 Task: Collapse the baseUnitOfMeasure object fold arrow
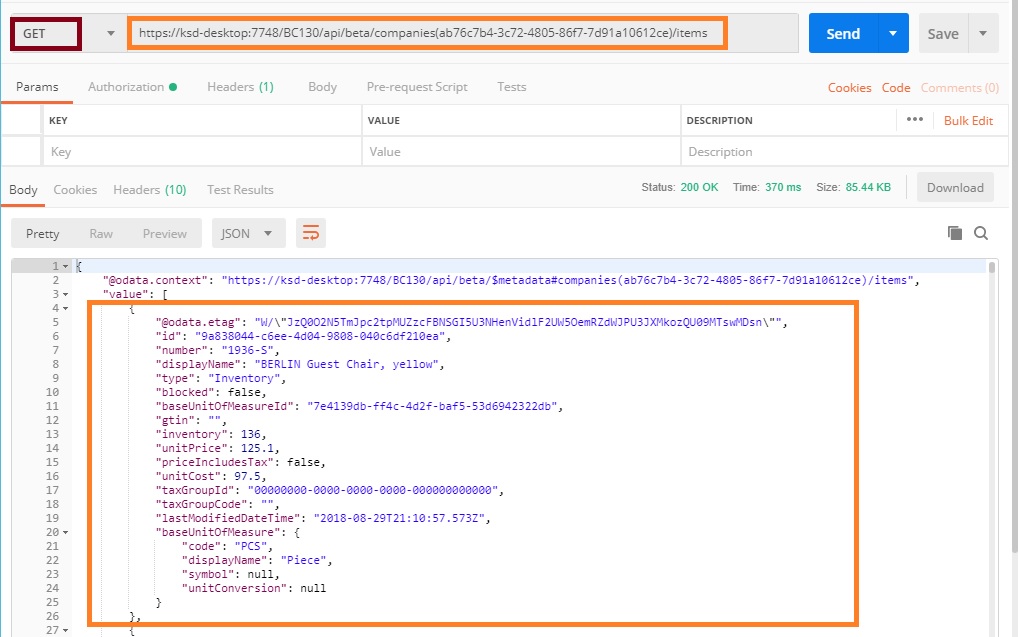[x=66, y=533]
